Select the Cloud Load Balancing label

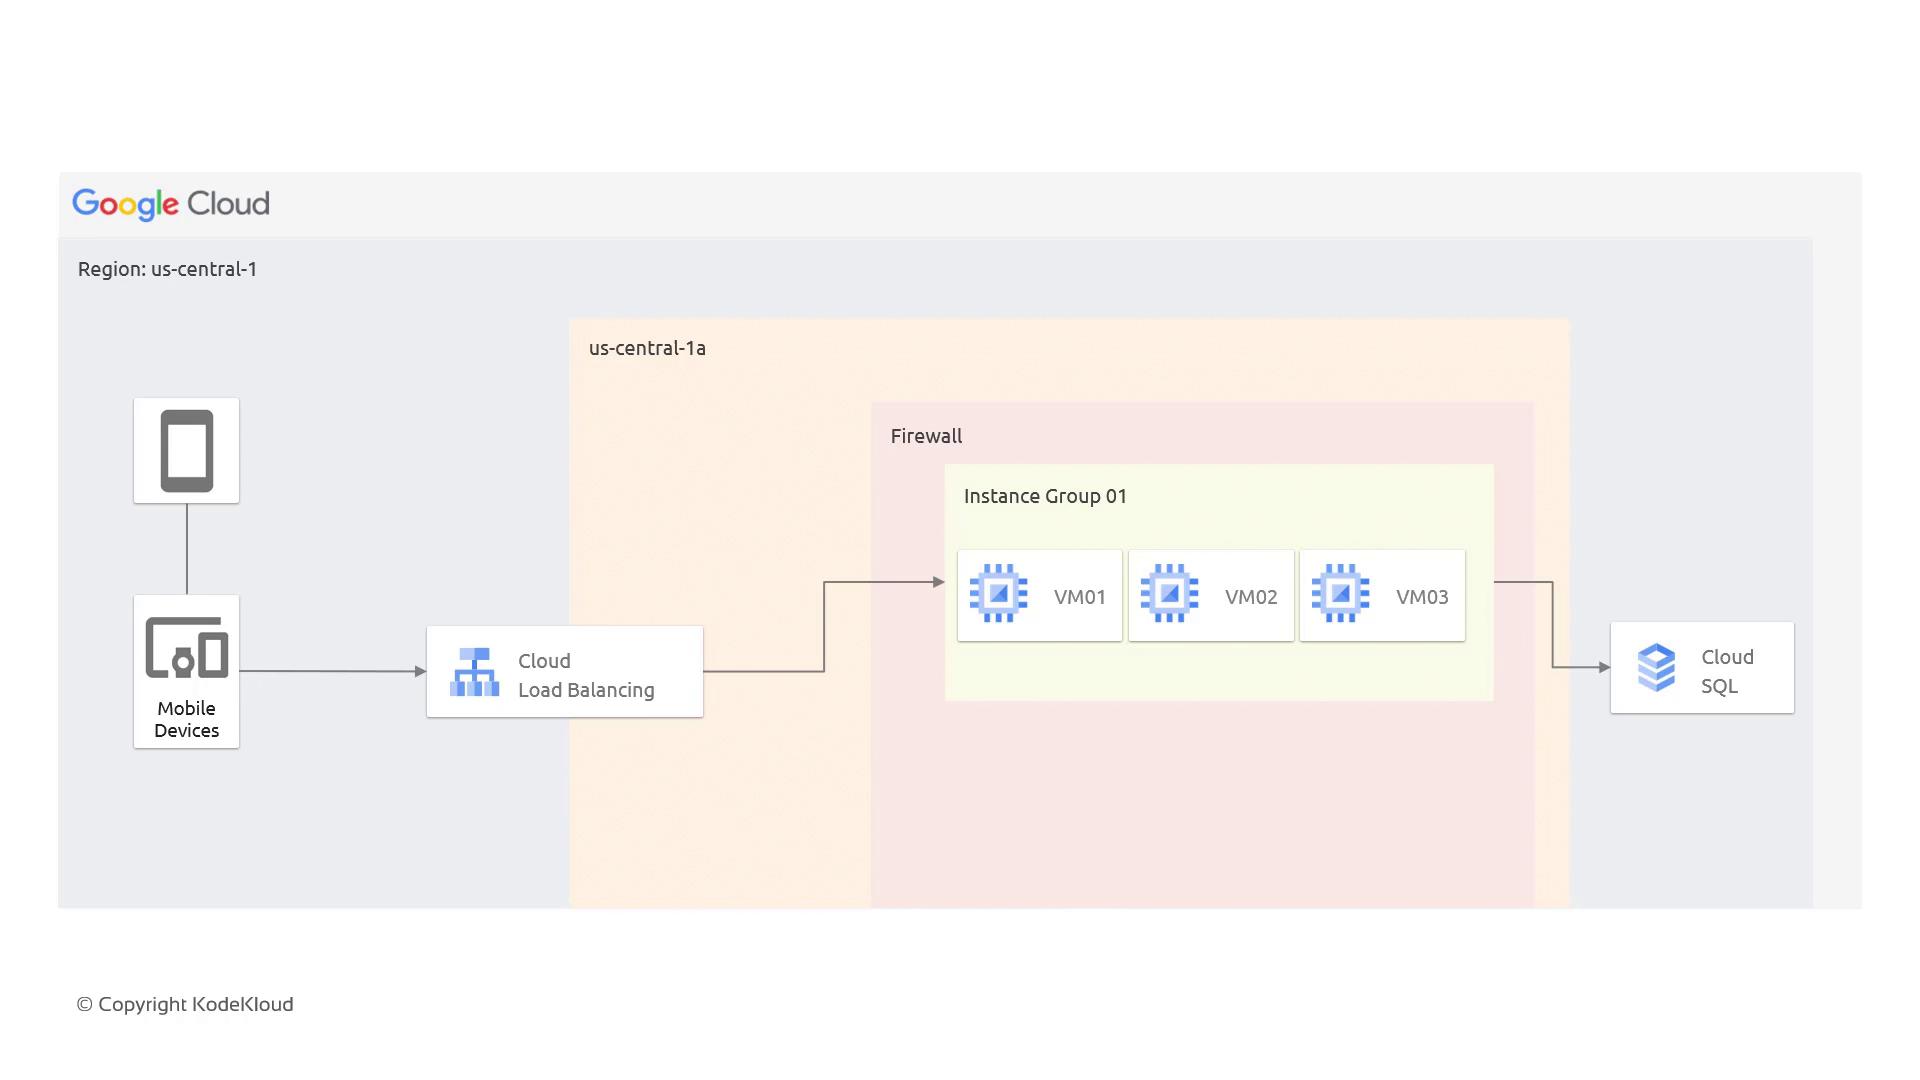coord(586,675)
